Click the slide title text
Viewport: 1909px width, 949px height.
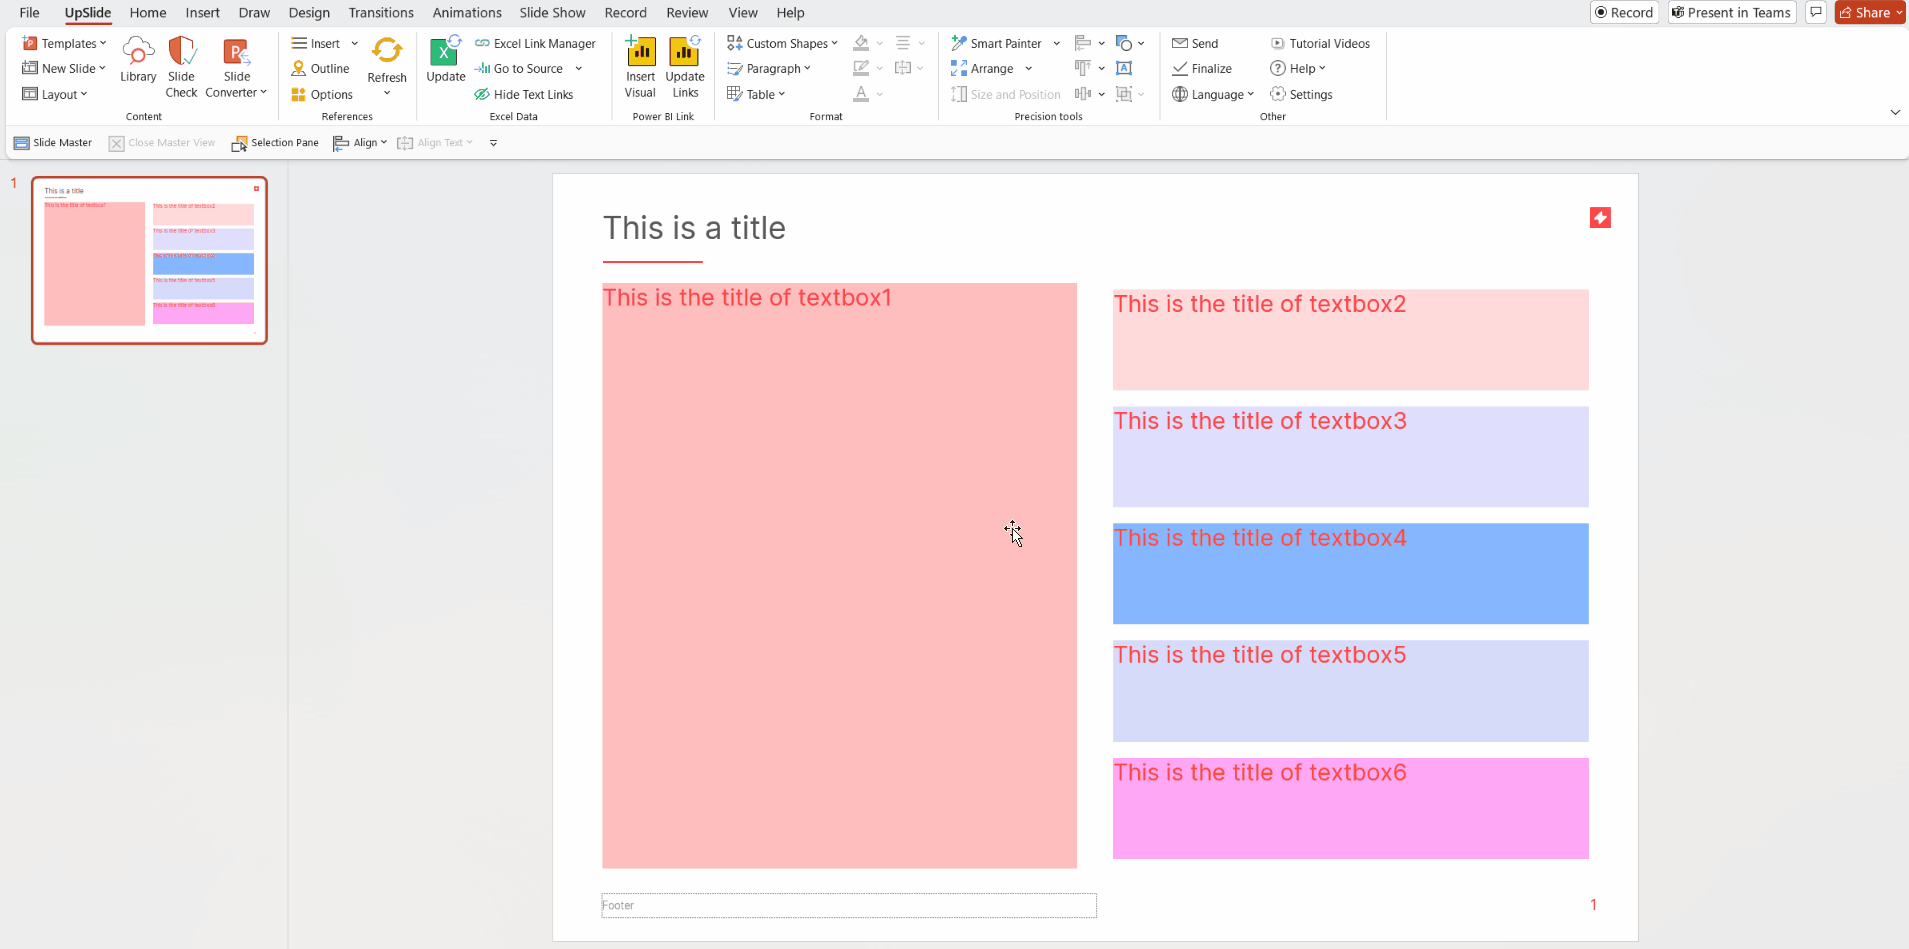pyautogui.click(x=694, y=228)
